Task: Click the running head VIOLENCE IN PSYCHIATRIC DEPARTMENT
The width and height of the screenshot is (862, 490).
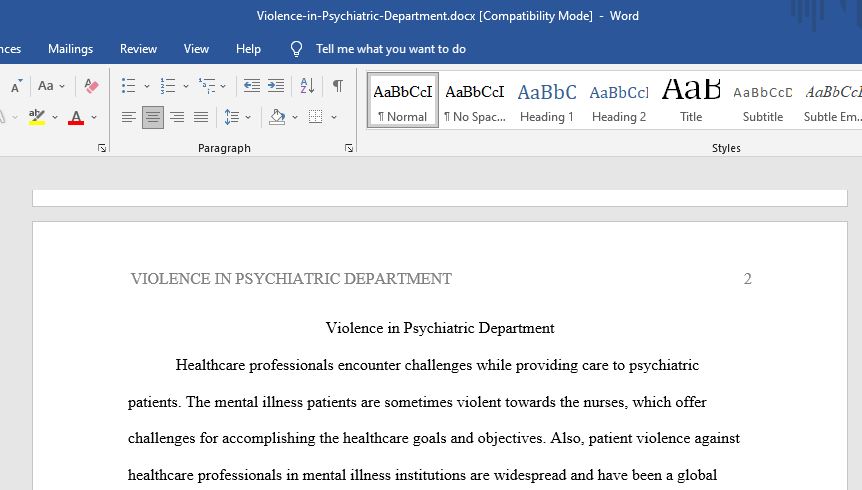Action: (291, 279)
